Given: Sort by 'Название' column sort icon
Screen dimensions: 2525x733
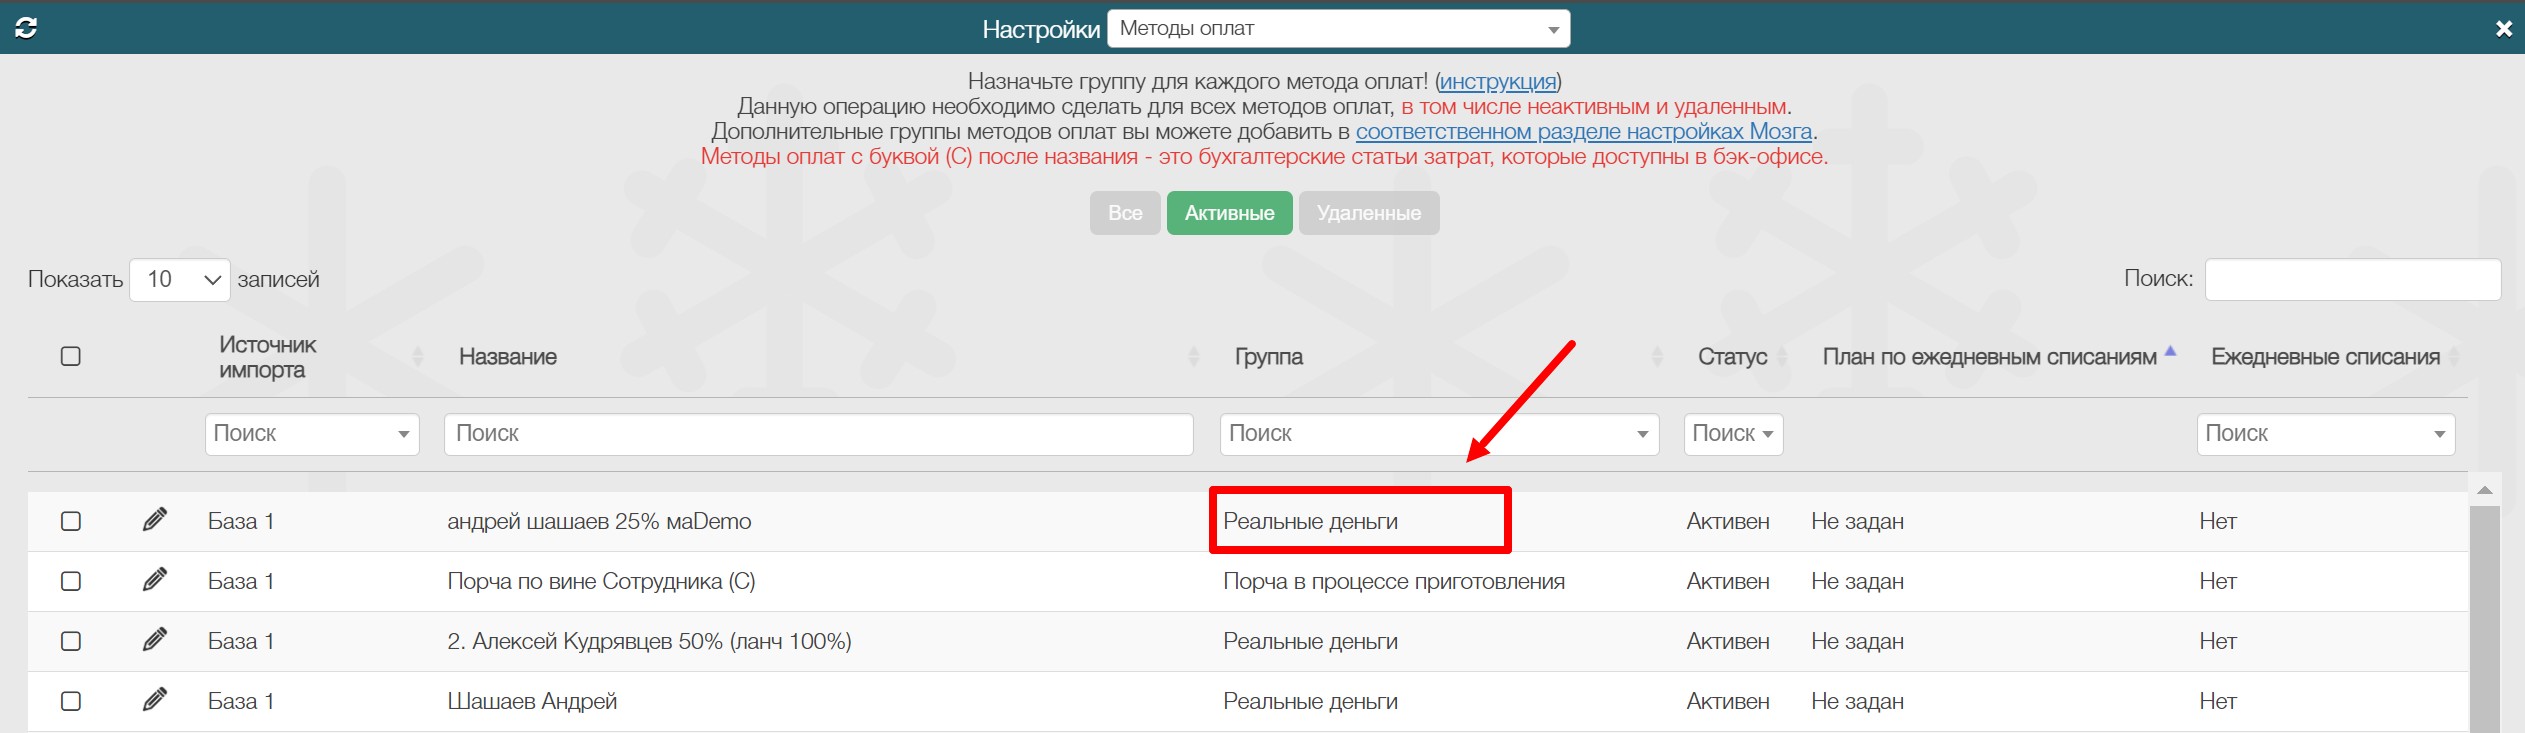Looking at the screenshot, I should click(1192, 357).
